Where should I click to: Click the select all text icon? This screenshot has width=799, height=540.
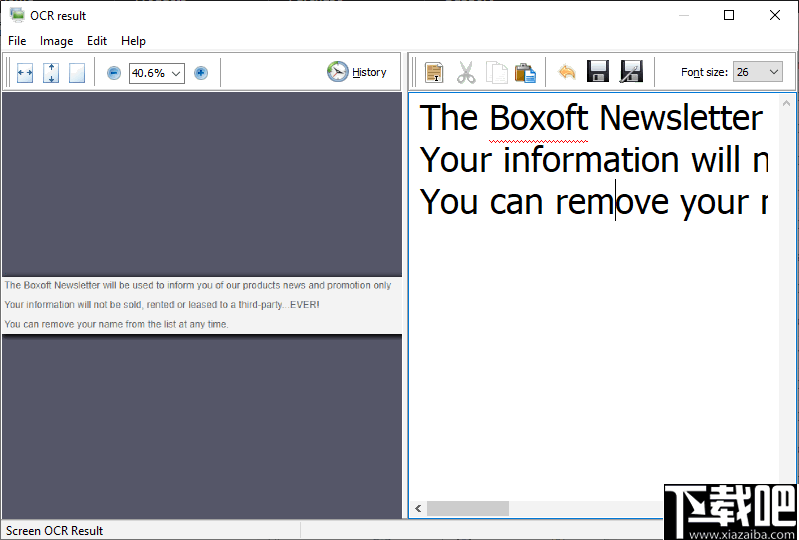click(434, 72)
